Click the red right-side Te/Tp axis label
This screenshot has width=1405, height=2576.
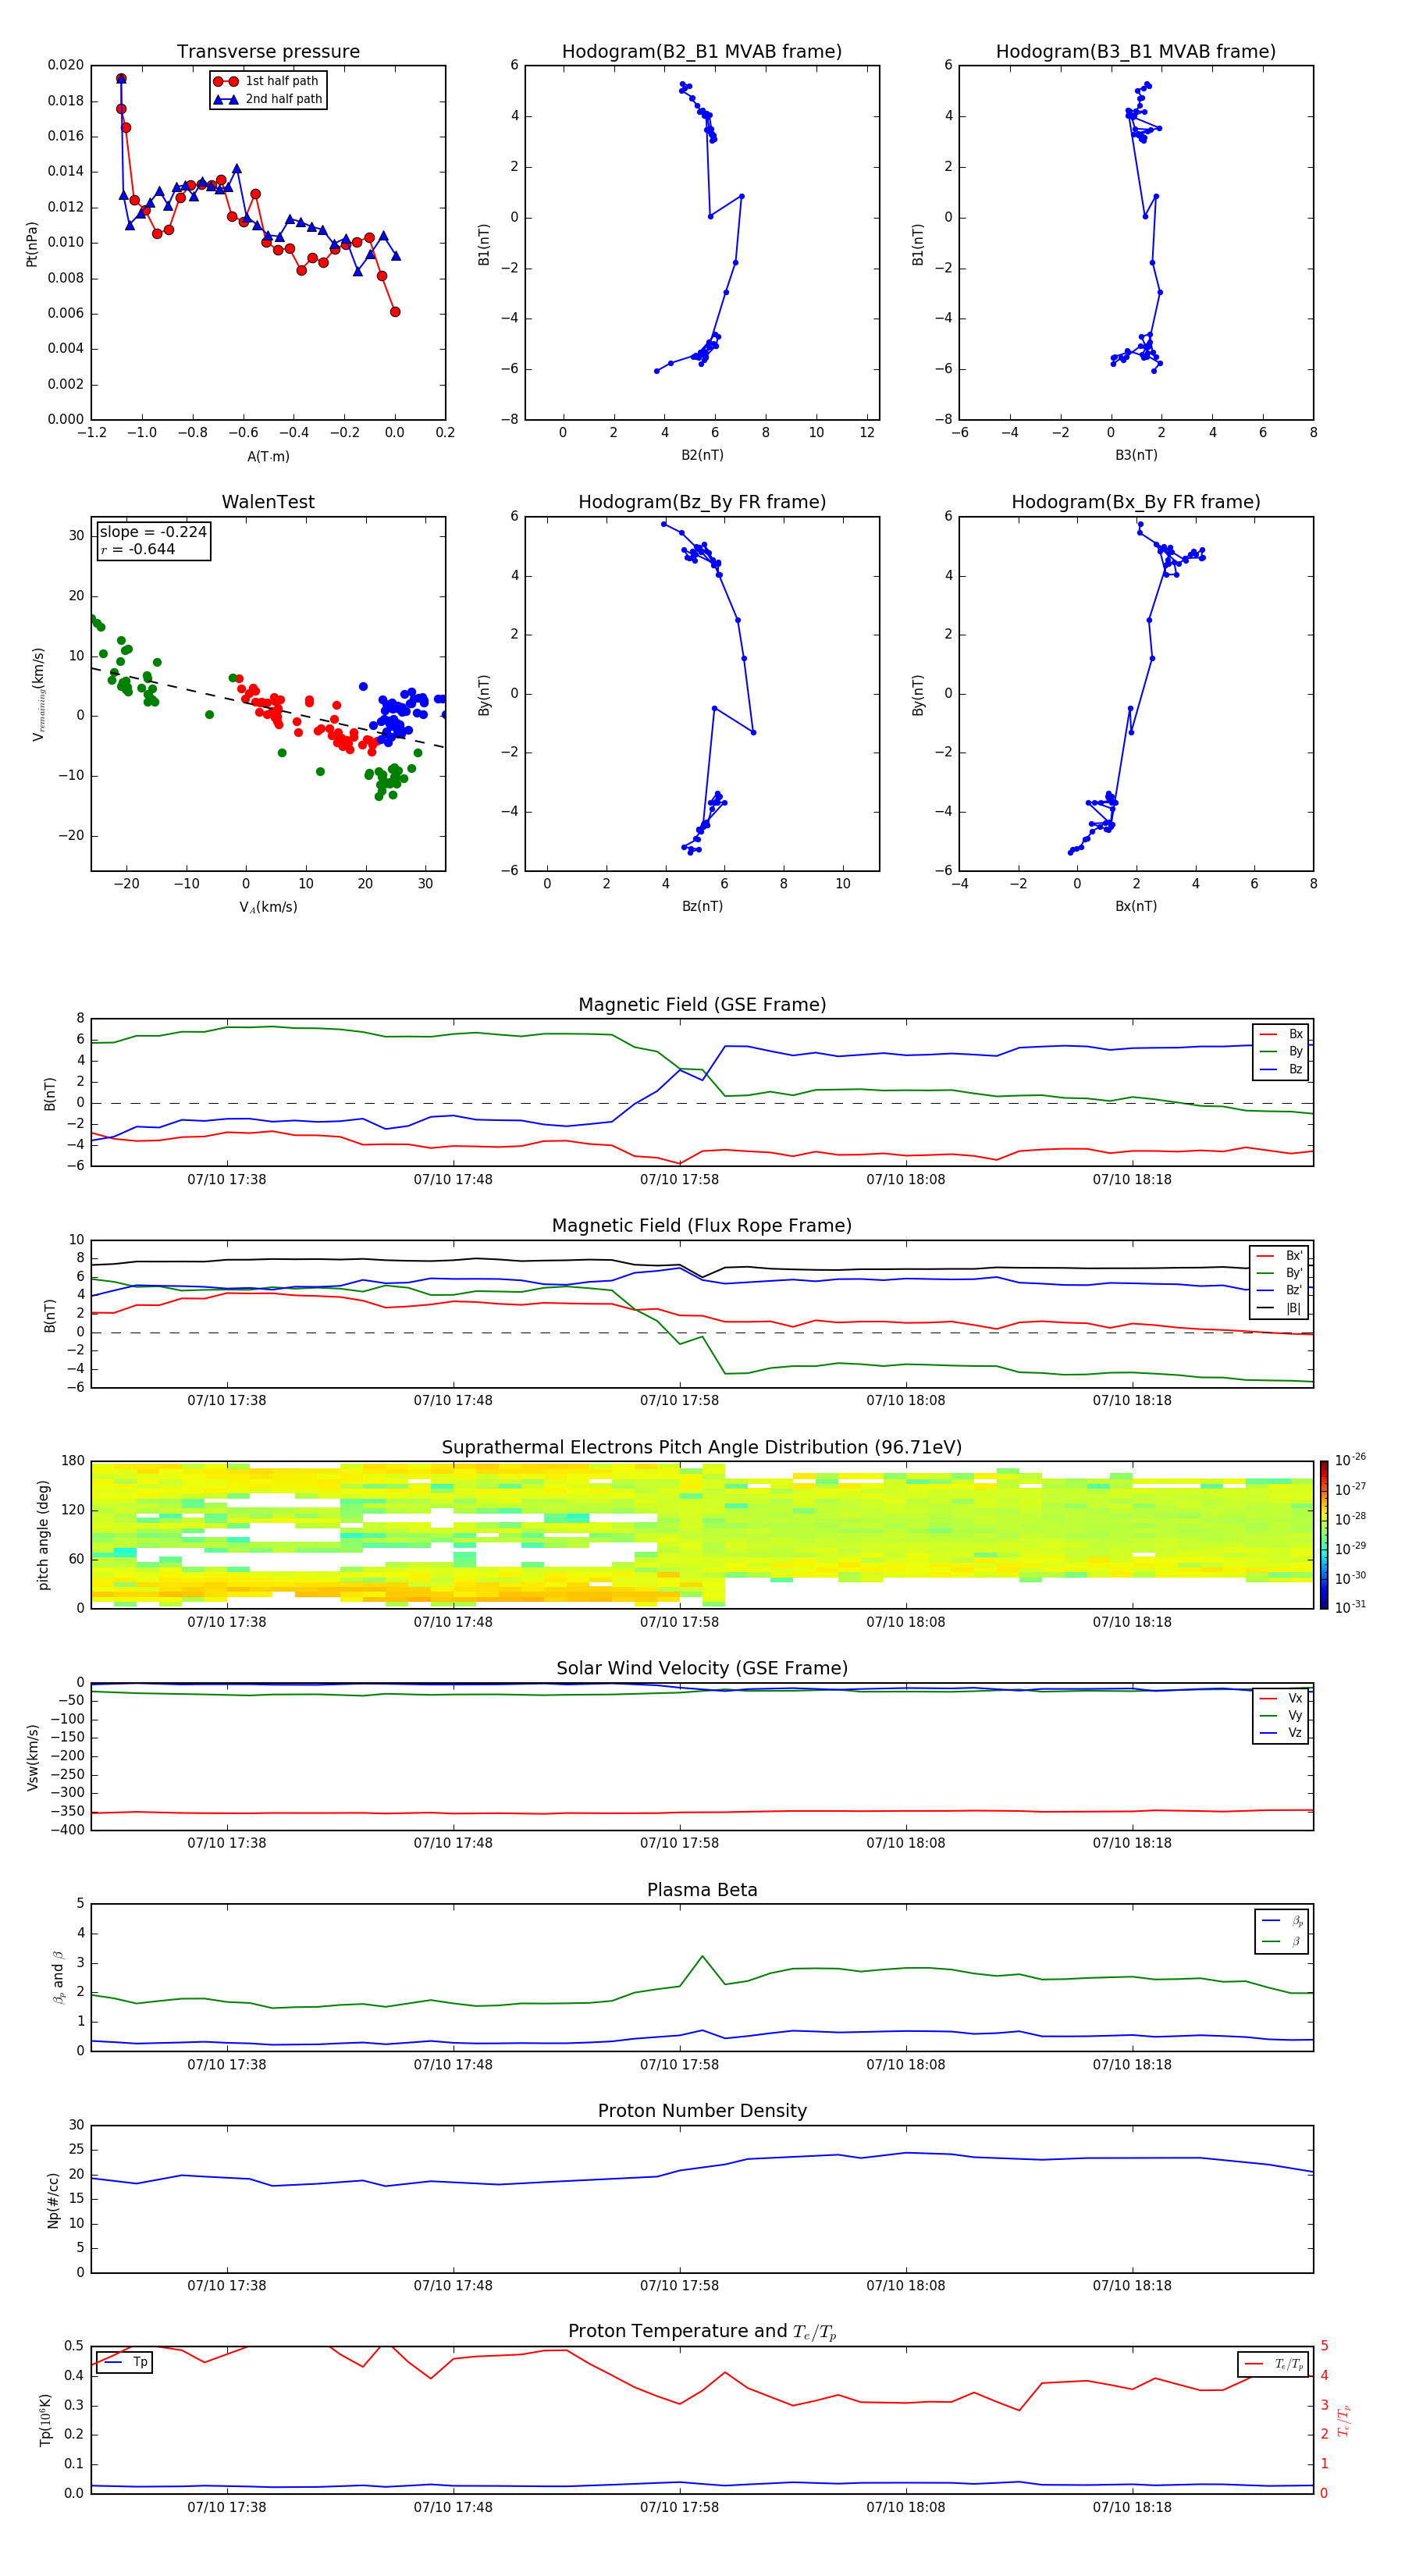pyautogui.click(x=1344, y=2420)
